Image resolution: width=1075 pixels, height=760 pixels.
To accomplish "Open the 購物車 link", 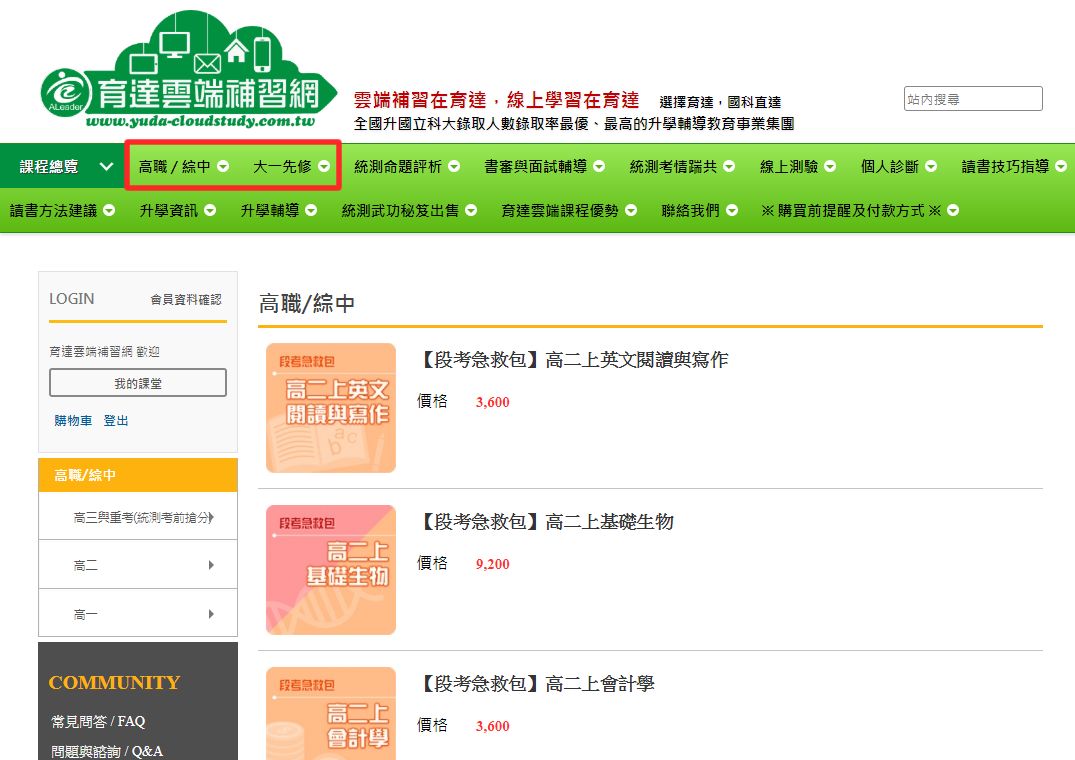I will coord(73,421).
